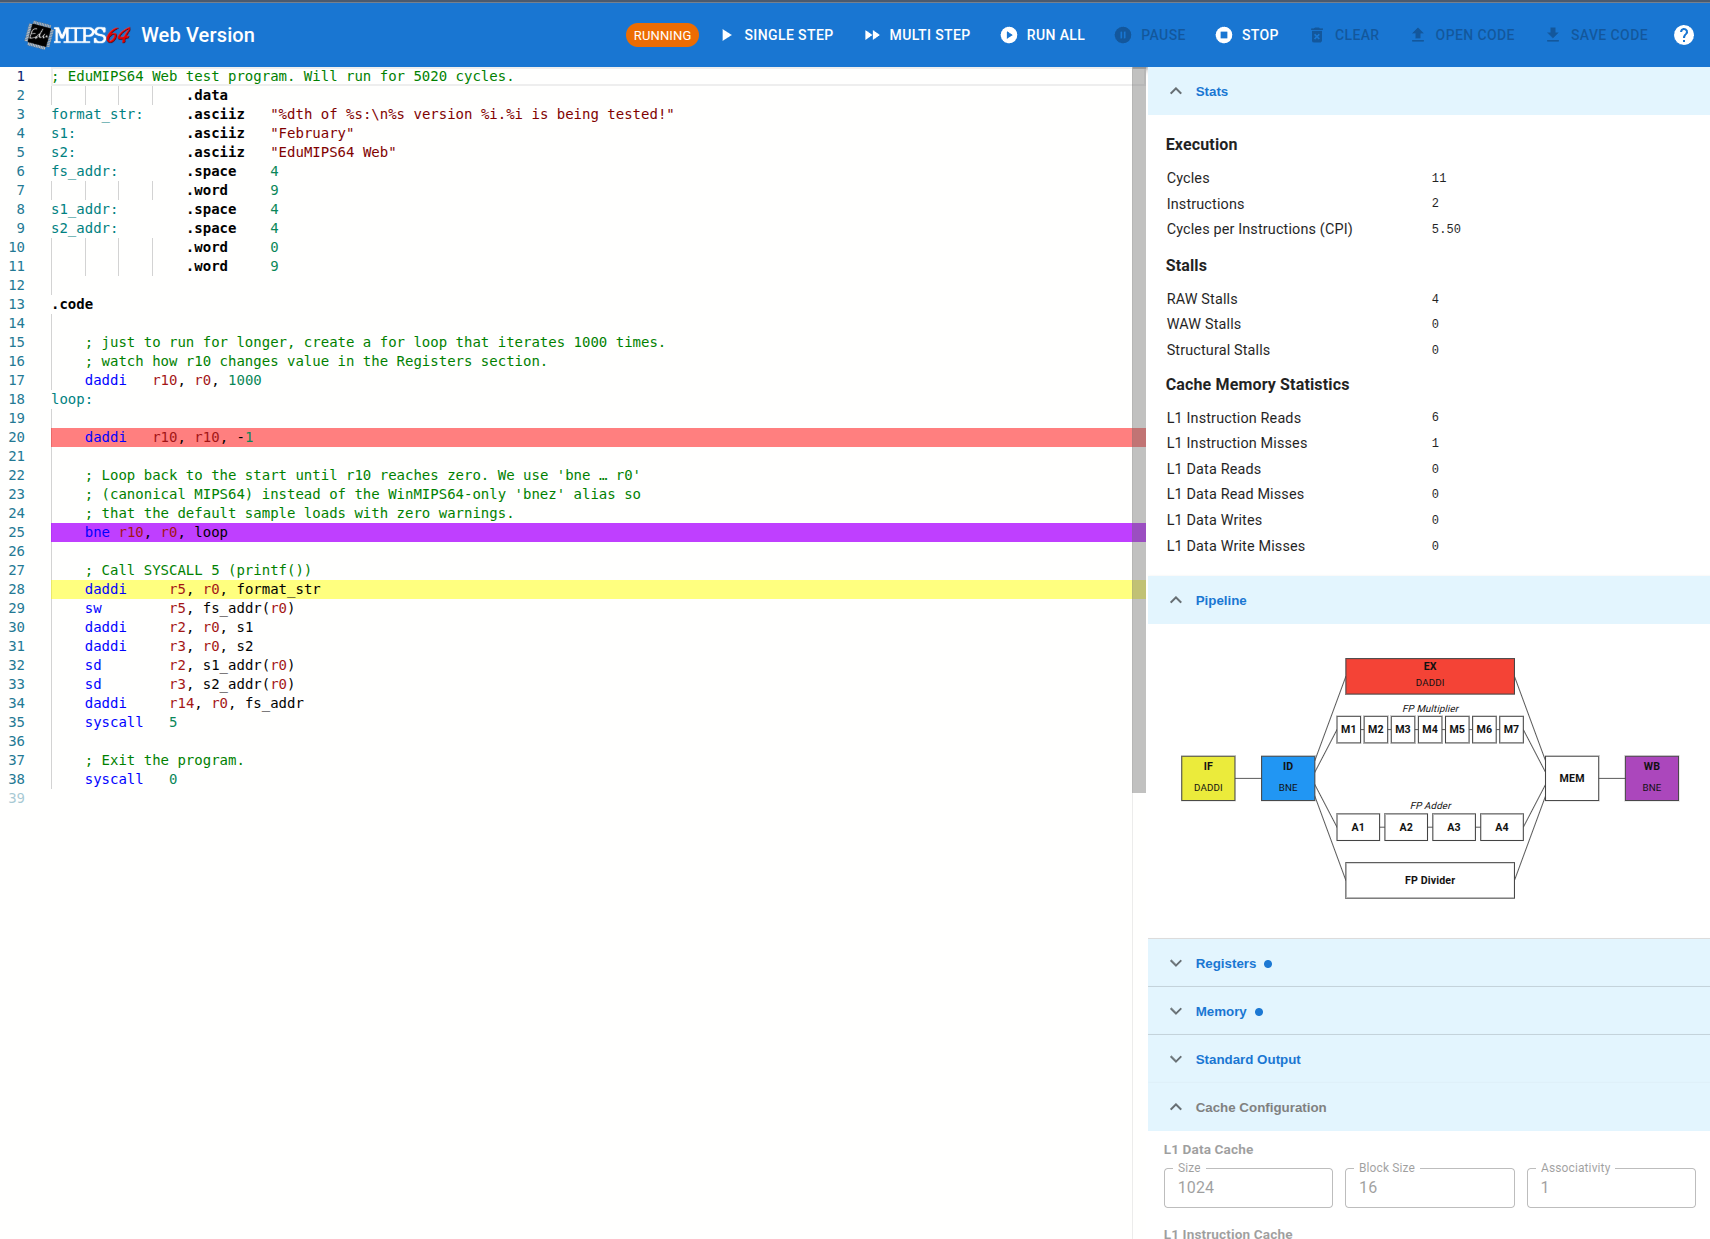Image resolution: width=1710 pixels, height=1239 pixels.
Task: Click the A4 FP adder stage
Action: (1502, 827)
